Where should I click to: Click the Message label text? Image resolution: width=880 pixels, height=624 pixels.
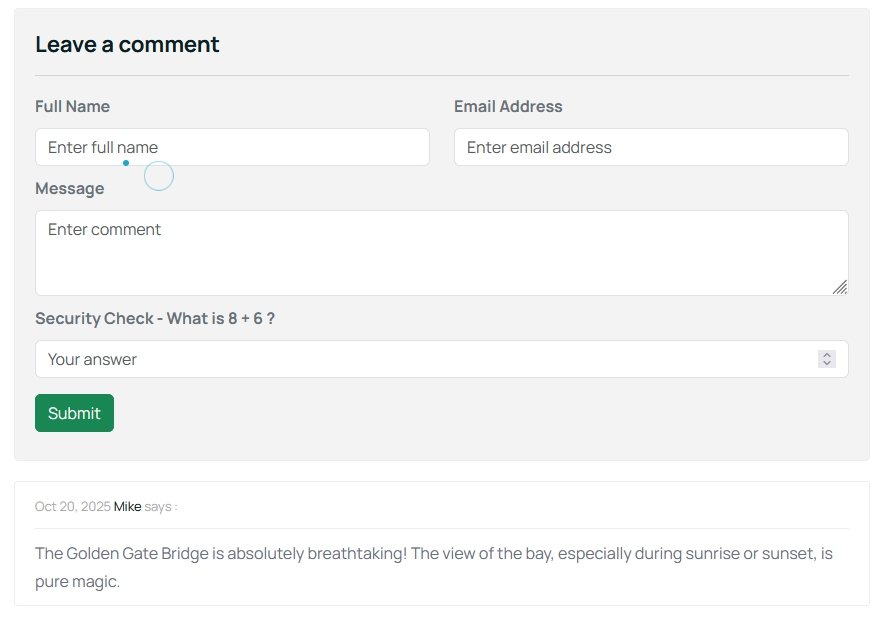pos(70,188)
